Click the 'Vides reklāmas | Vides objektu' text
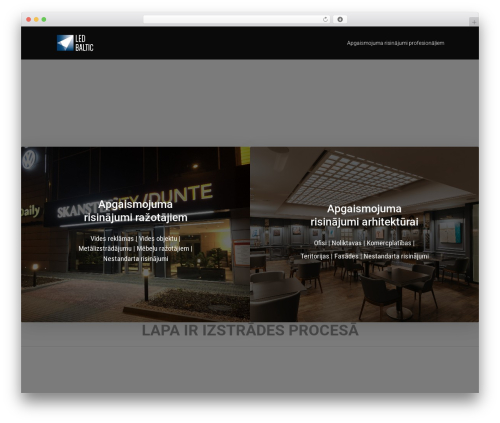This screenshot has height=423, width=500. click(x=135, y=239)
